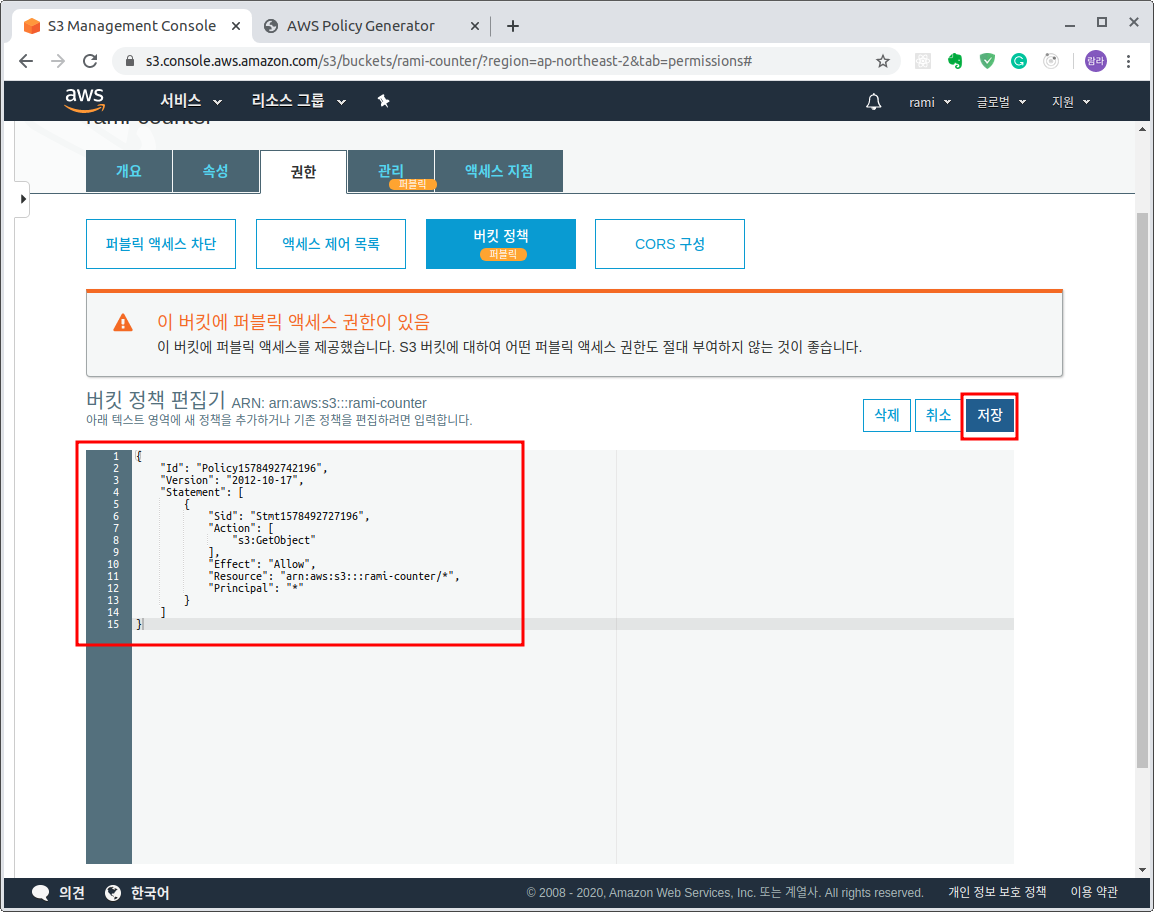Image resolution: width=1154 pixels, height=912 pixels.
Task: Bookmark this page with the star icon
Action: tap(882, 61)
